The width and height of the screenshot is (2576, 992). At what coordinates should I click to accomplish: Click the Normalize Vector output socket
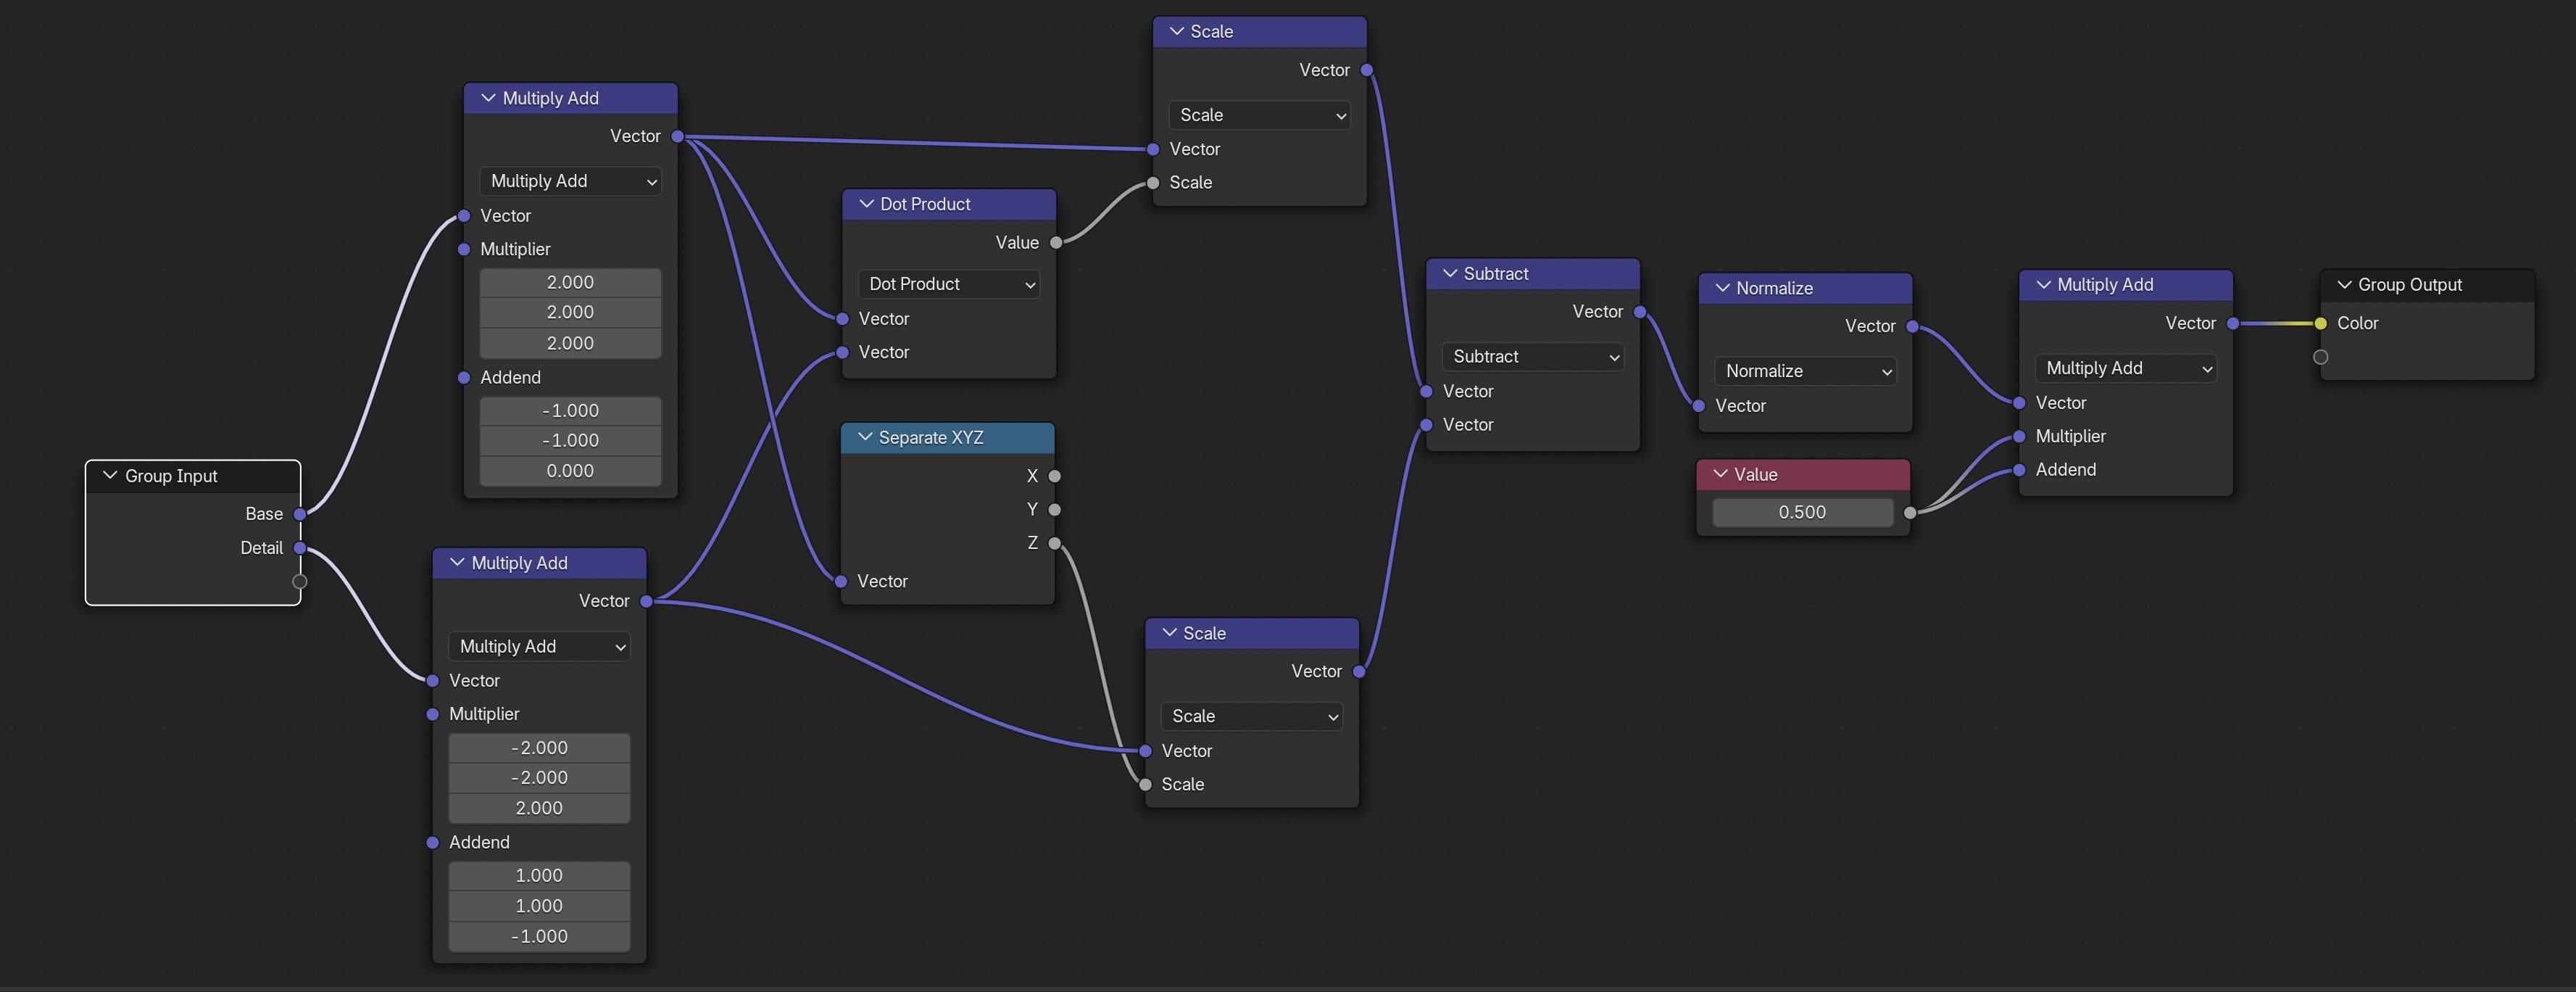[x=1912, y=326]
